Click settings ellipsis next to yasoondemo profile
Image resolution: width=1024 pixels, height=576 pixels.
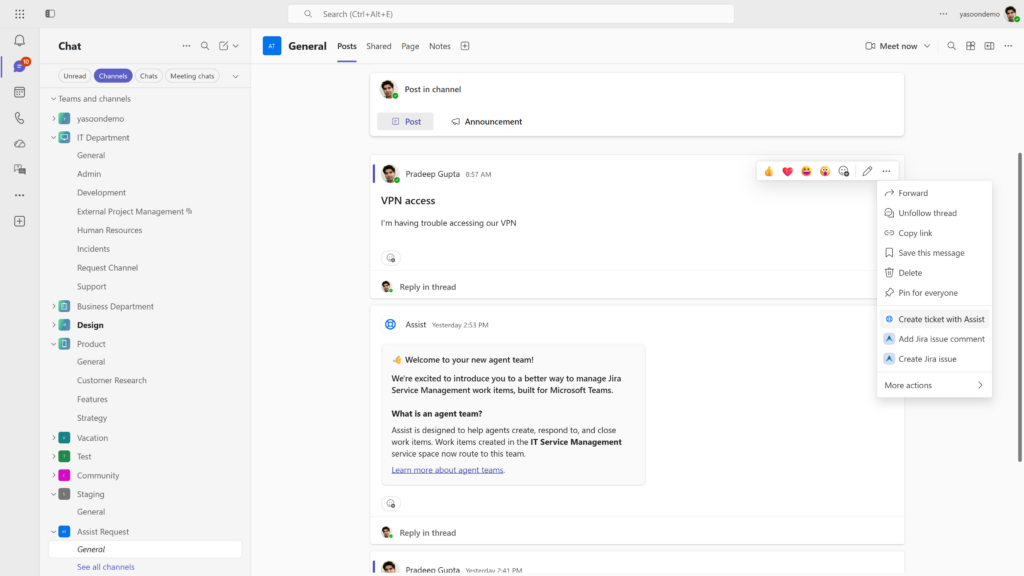click(944, 14)
